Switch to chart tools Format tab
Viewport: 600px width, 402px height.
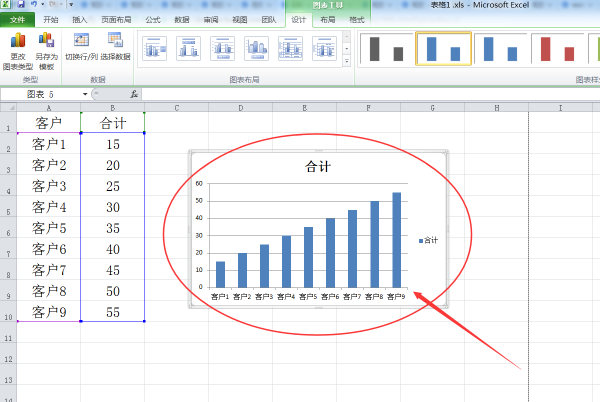[x=357, y=20]
